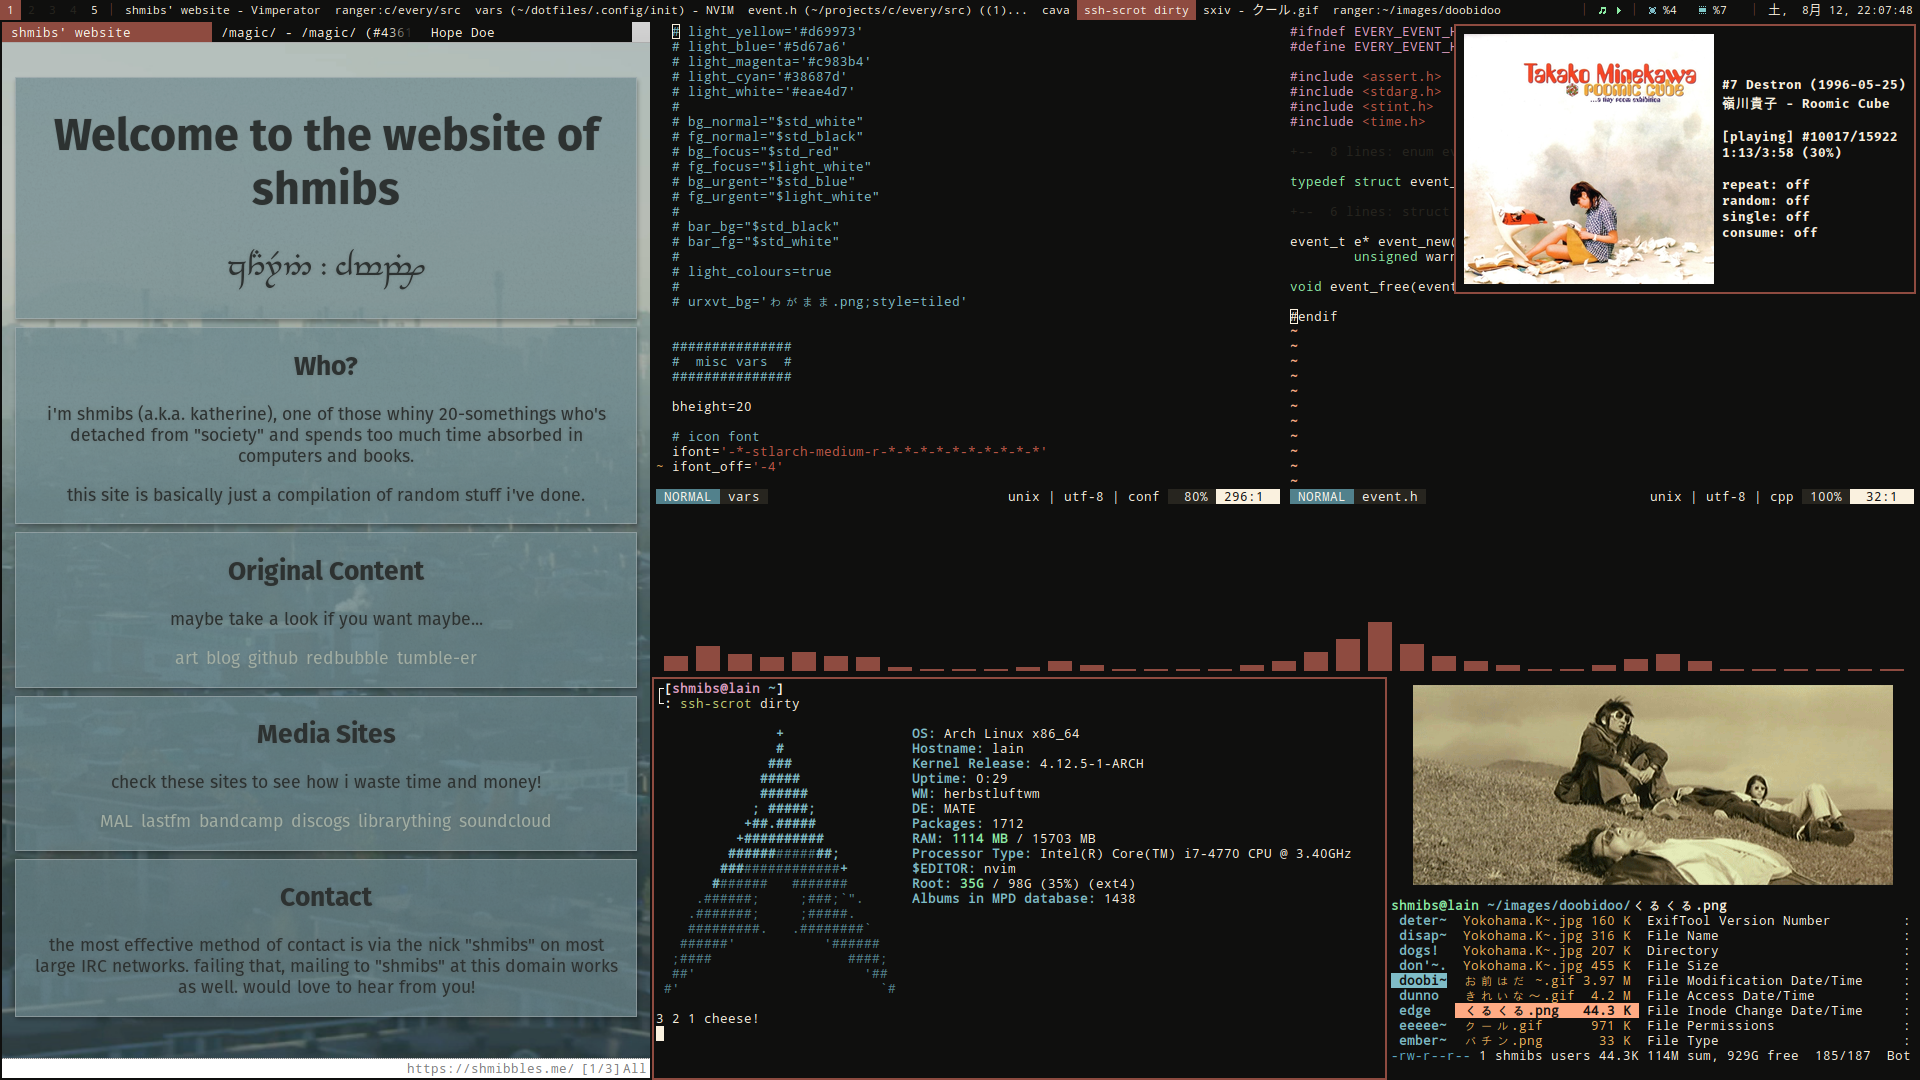Open the 'github' link on website
The width and height of the screenshot is (1920, 1080).
(272, 658)
